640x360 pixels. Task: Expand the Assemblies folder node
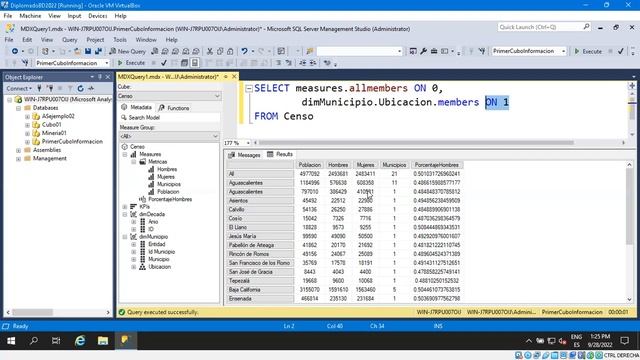(x=18, y=150)
